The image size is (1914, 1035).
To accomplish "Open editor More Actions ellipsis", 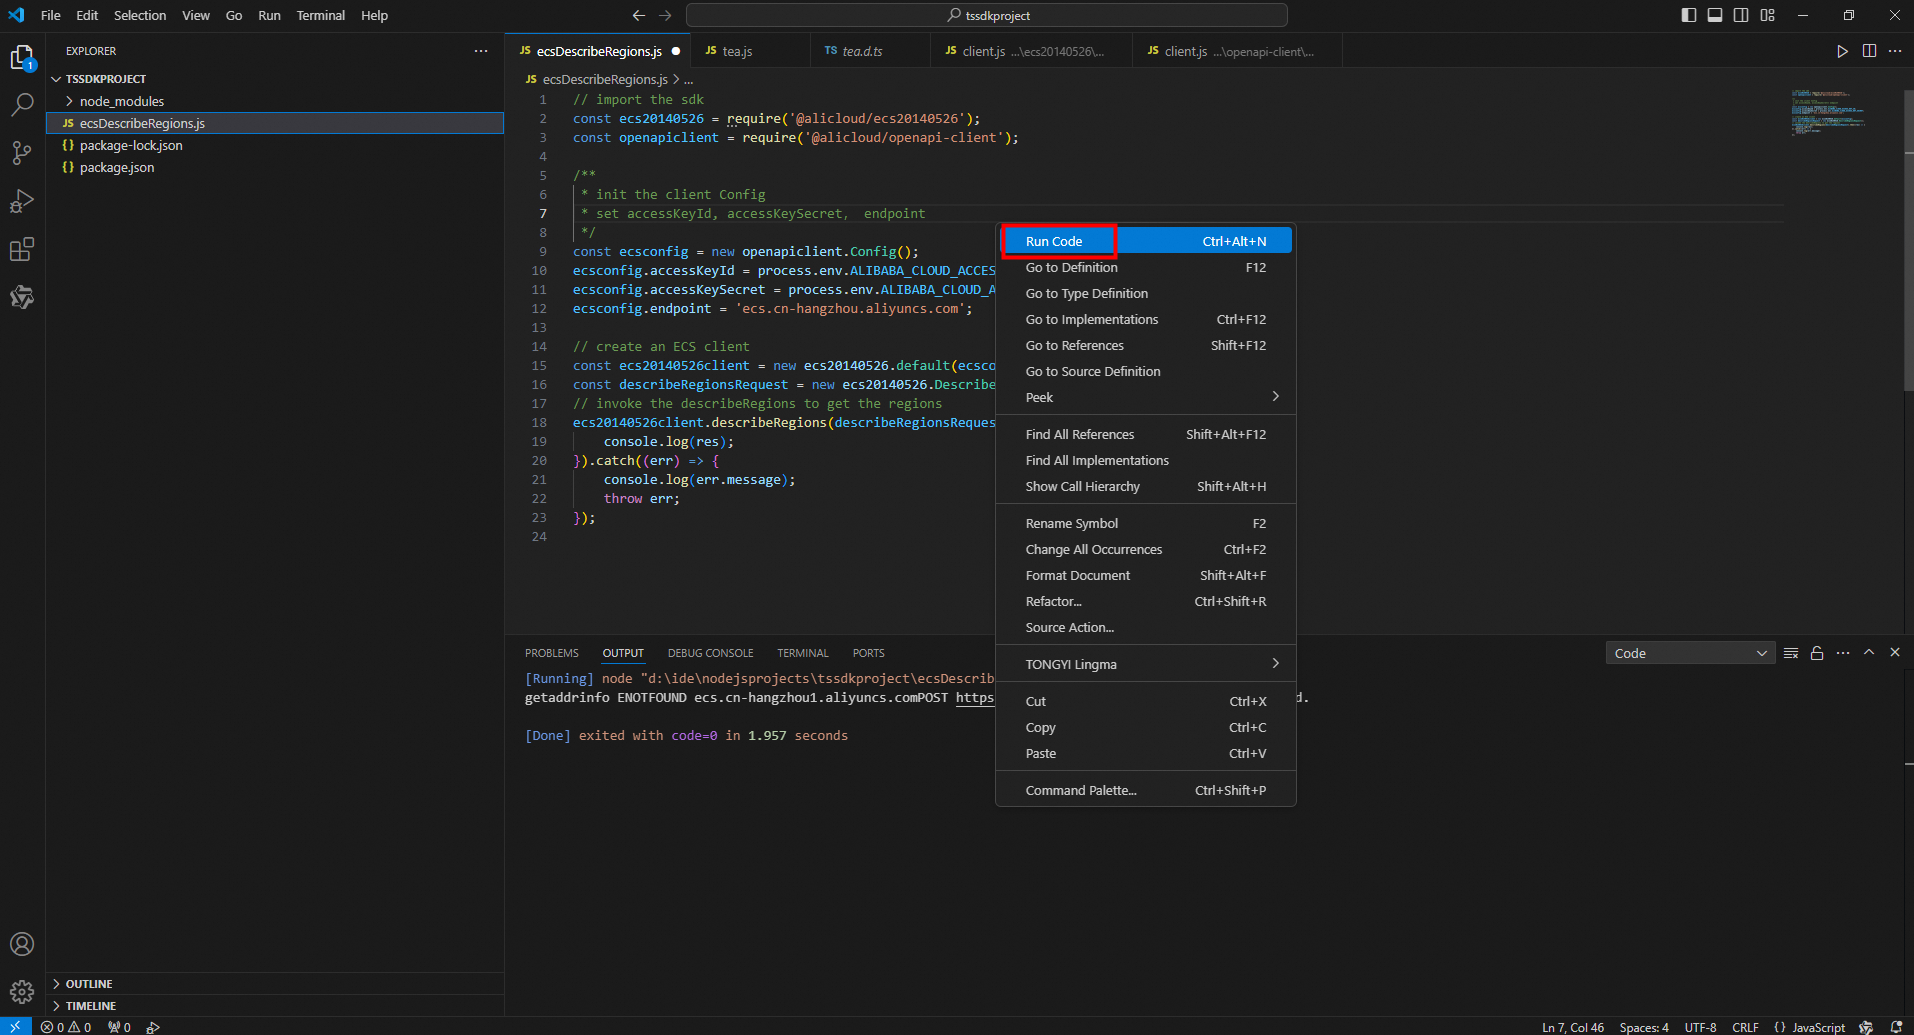I will (1895, 51).
